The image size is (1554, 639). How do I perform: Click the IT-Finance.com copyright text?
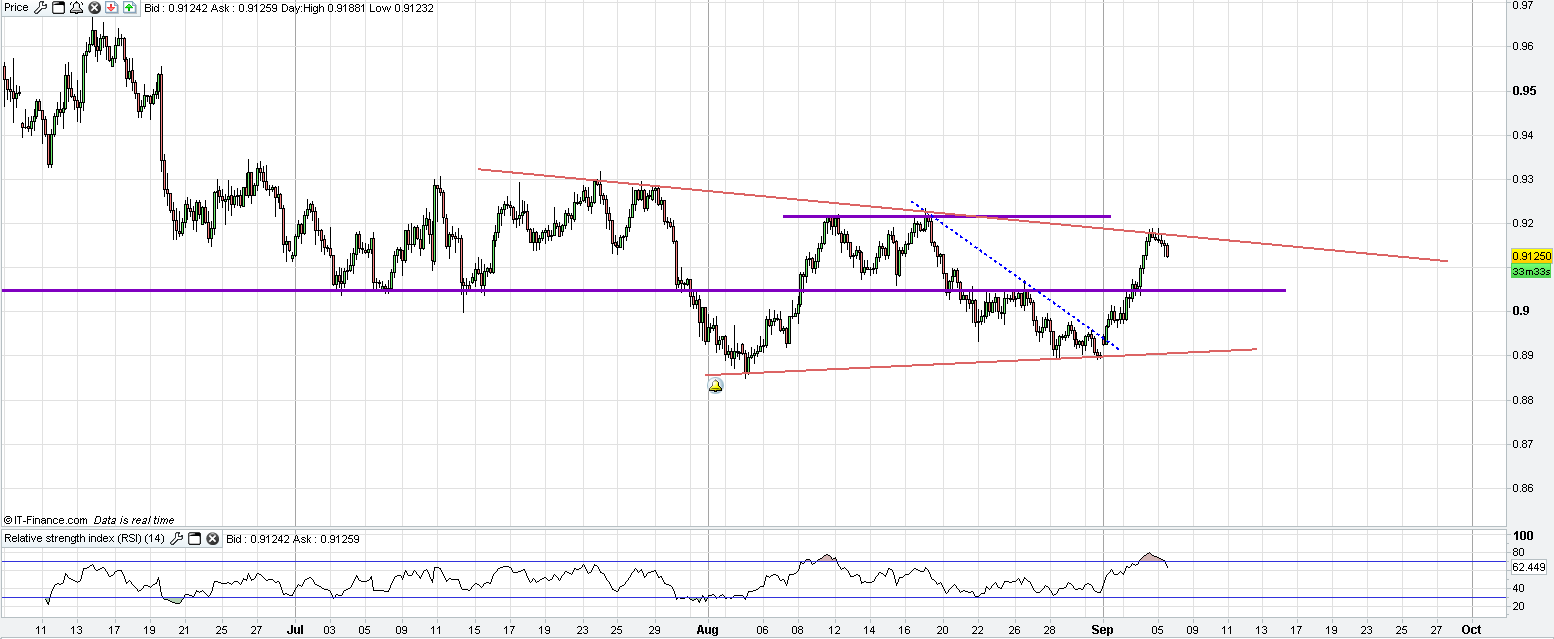(x=46, y=520)
